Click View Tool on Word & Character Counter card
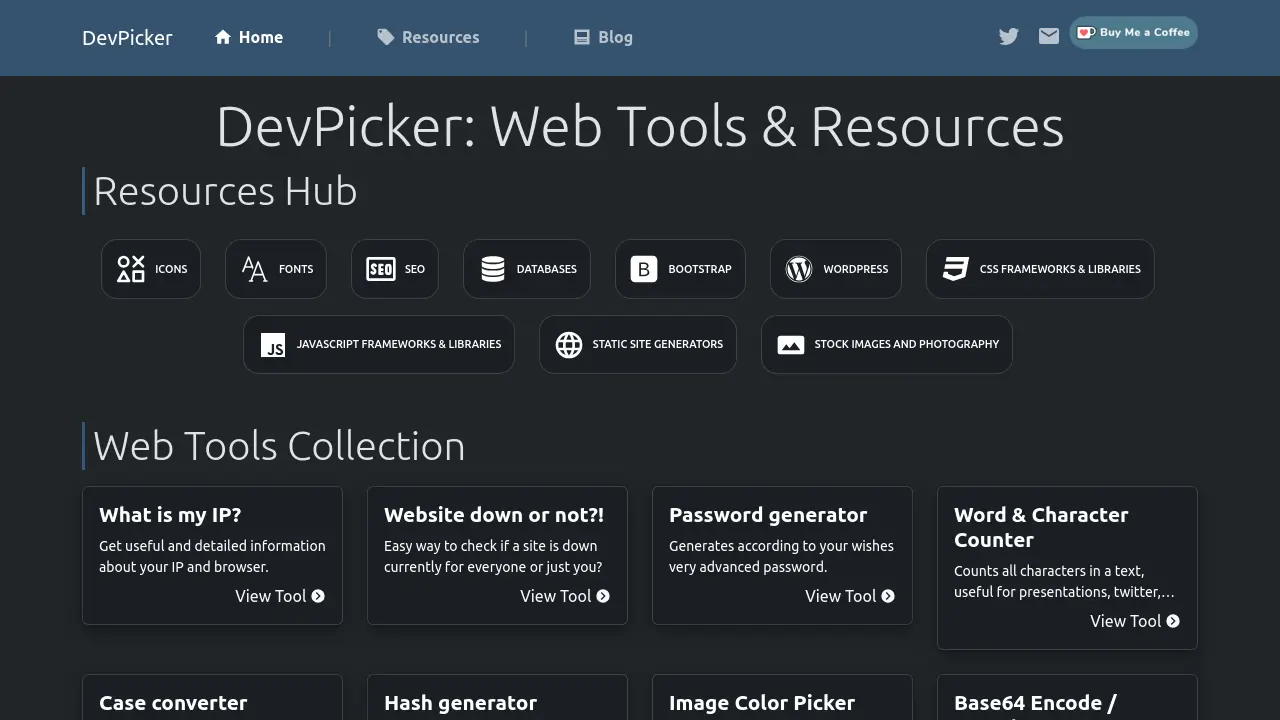The image size is (1280, 720). pyautogui.click(x=1135, y=621)
